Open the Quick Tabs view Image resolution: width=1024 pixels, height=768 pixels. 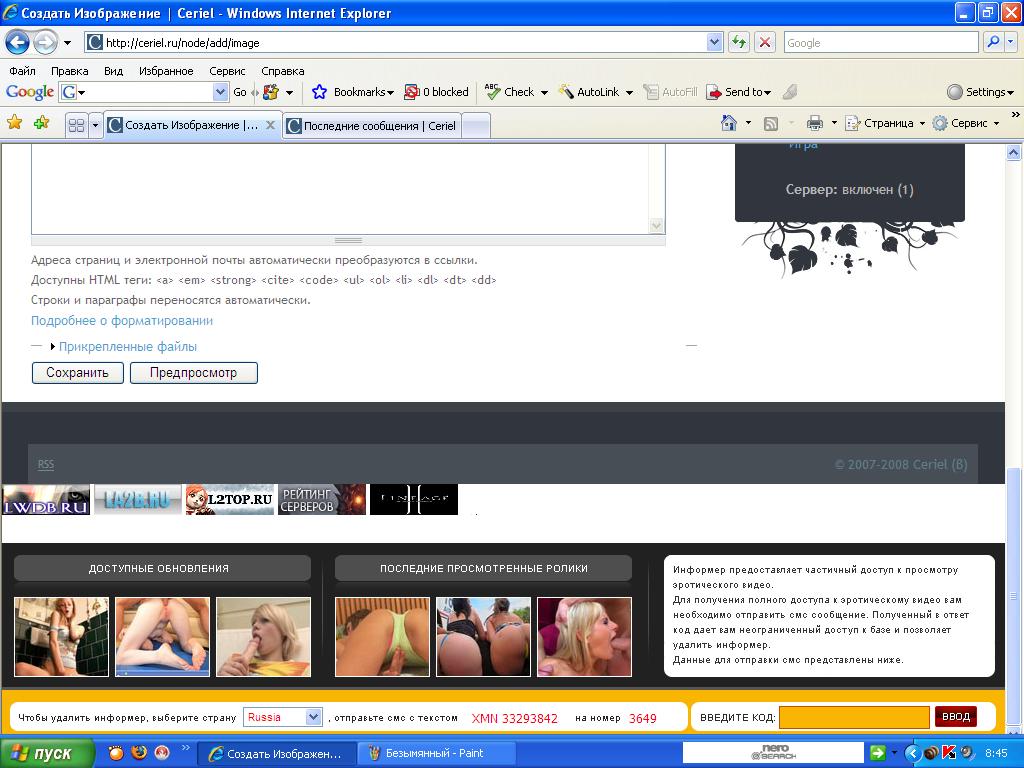point(76,125)
